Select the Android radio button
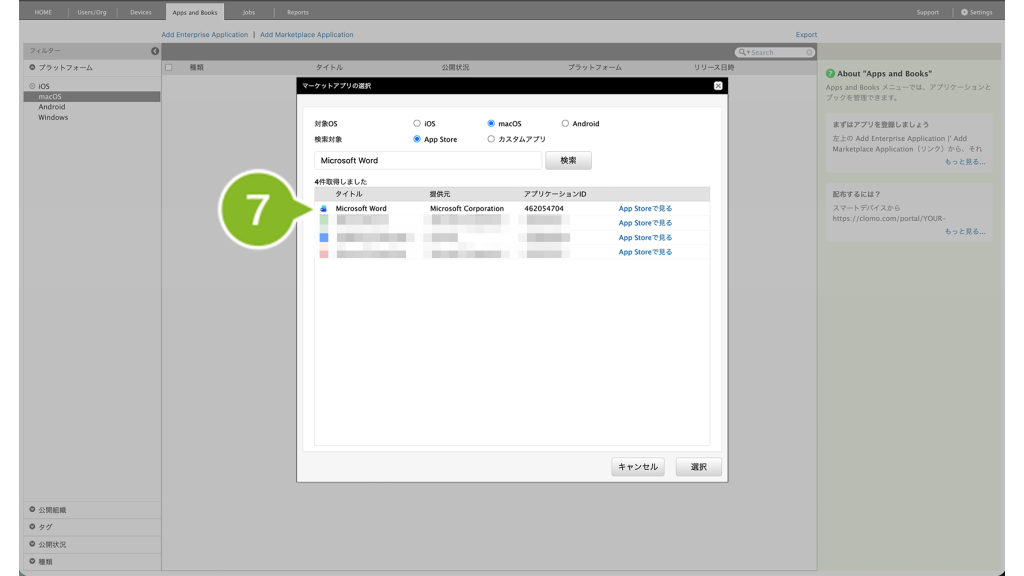Viewport: 1024px width, 576px height. tap(565, 123)
